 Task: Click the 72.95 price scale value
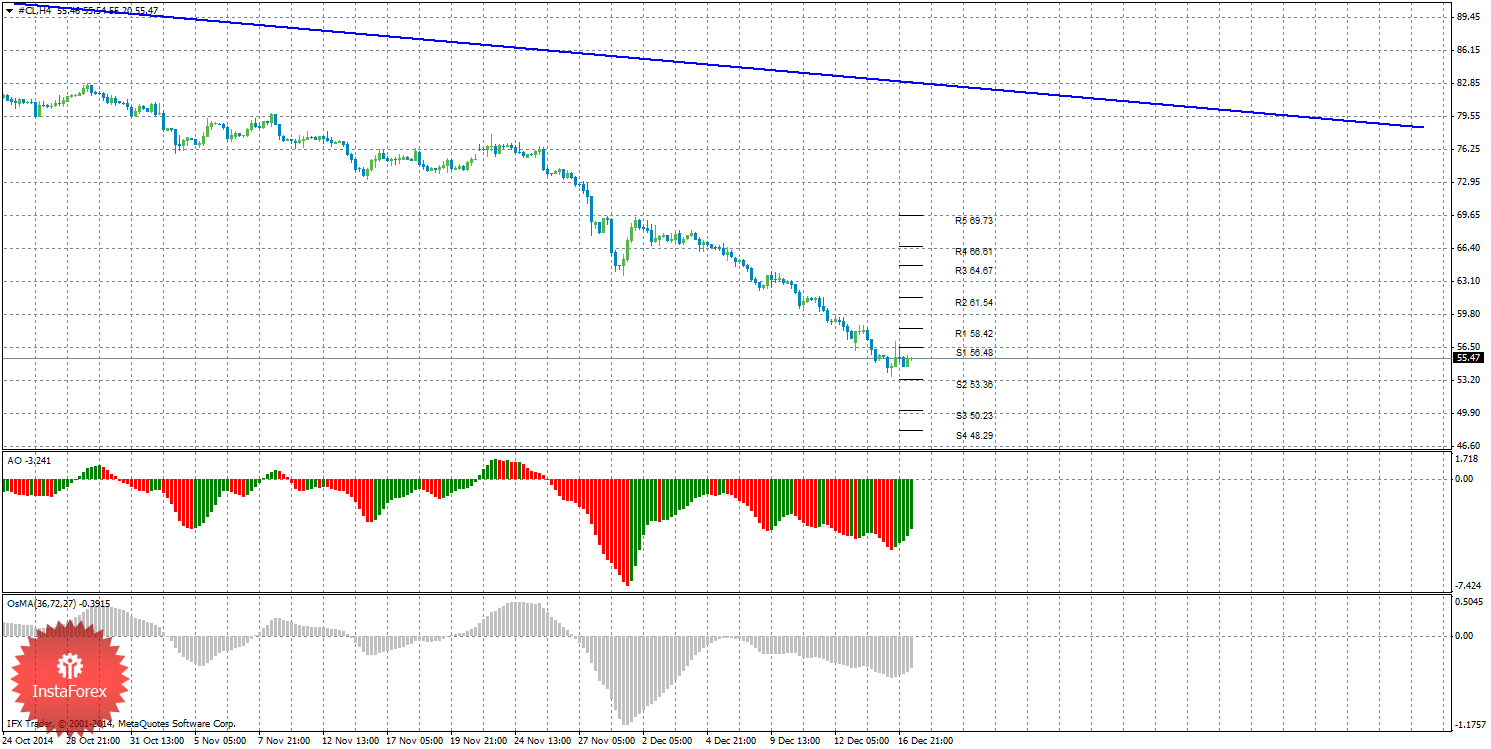tap(1469, 182)
